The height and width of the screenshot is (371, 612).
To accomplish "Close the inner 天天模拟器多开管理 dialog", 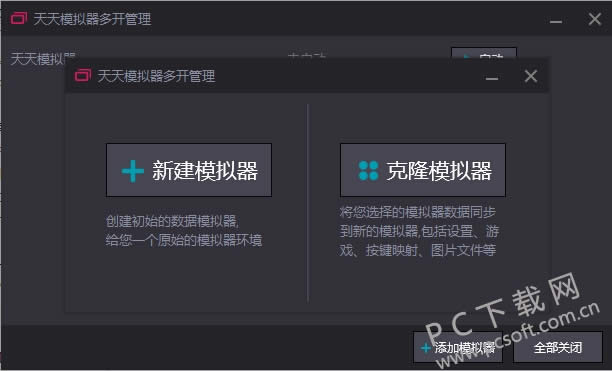I will tap(531, 76).
